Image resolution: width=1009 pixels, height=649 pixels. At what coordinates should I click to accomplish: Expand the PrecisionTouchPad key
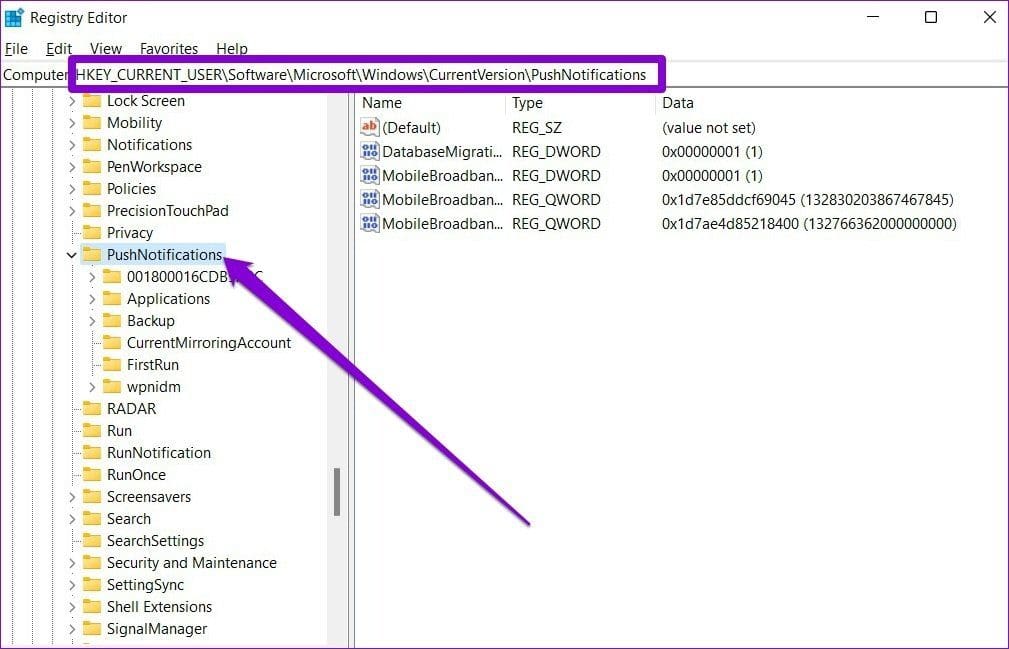click(x=72, y=211)
